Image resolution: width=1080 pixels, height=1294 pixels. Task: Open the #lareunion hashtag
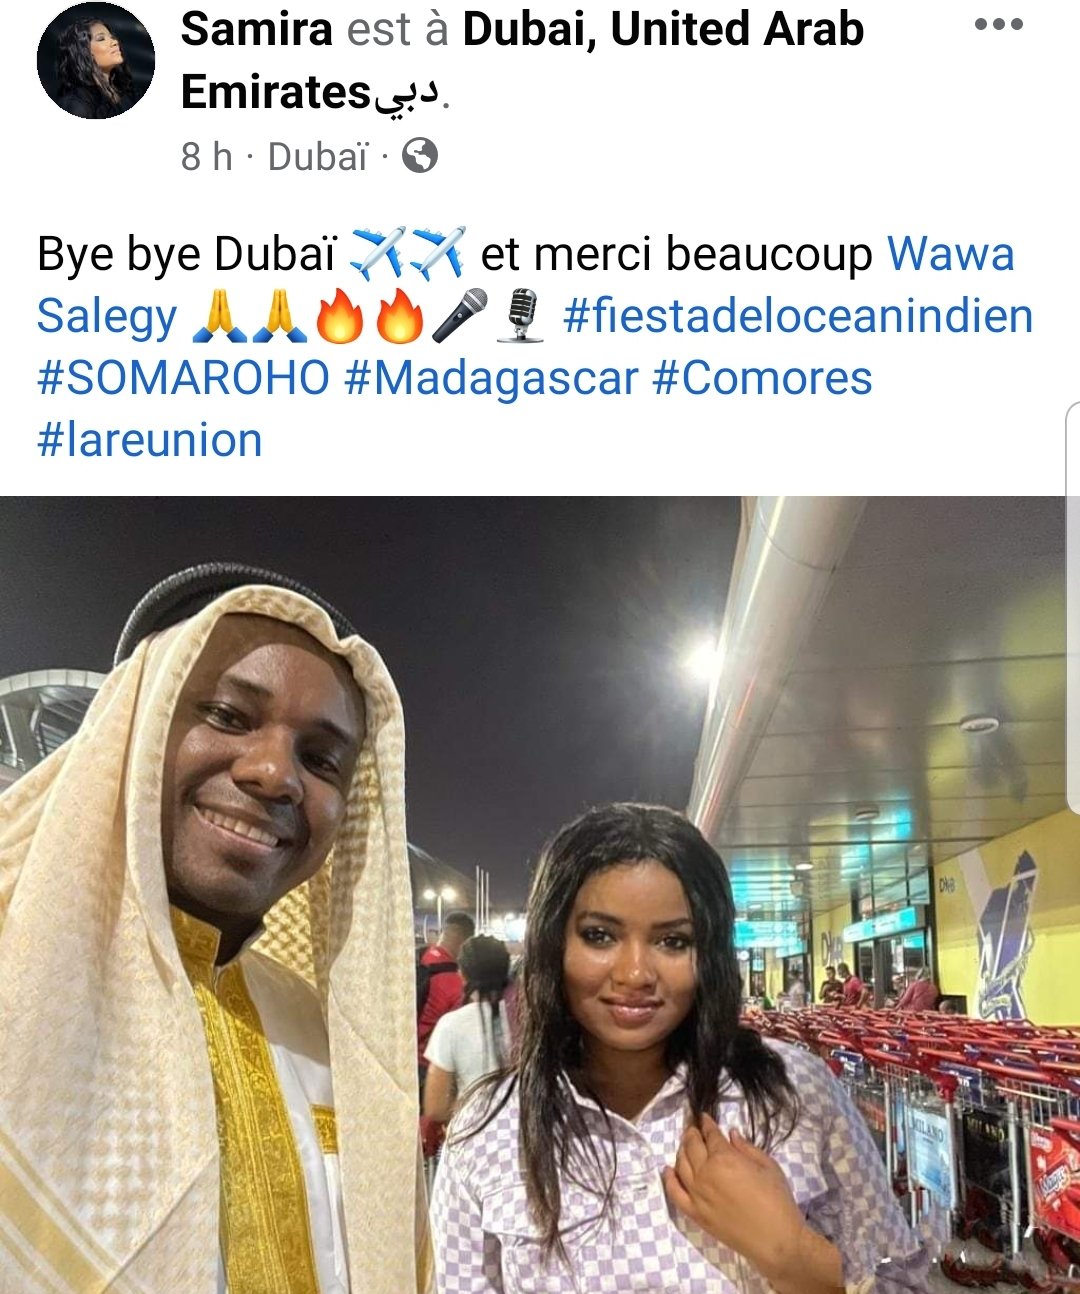click(150, 441)
